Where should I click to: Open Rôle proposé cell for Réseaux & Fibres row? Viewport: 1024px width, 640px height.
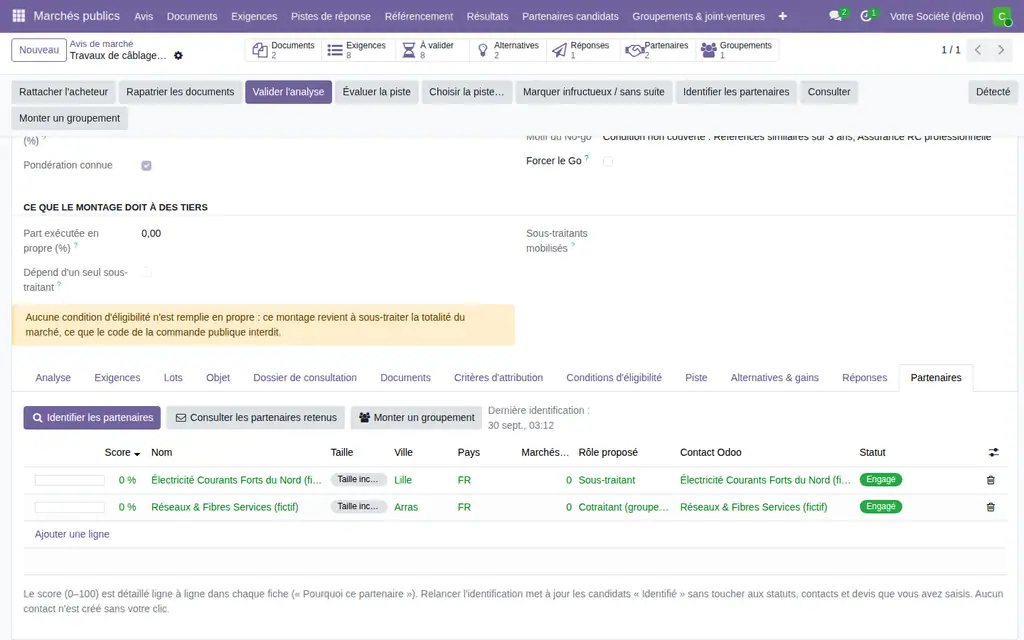coord(624,507)
